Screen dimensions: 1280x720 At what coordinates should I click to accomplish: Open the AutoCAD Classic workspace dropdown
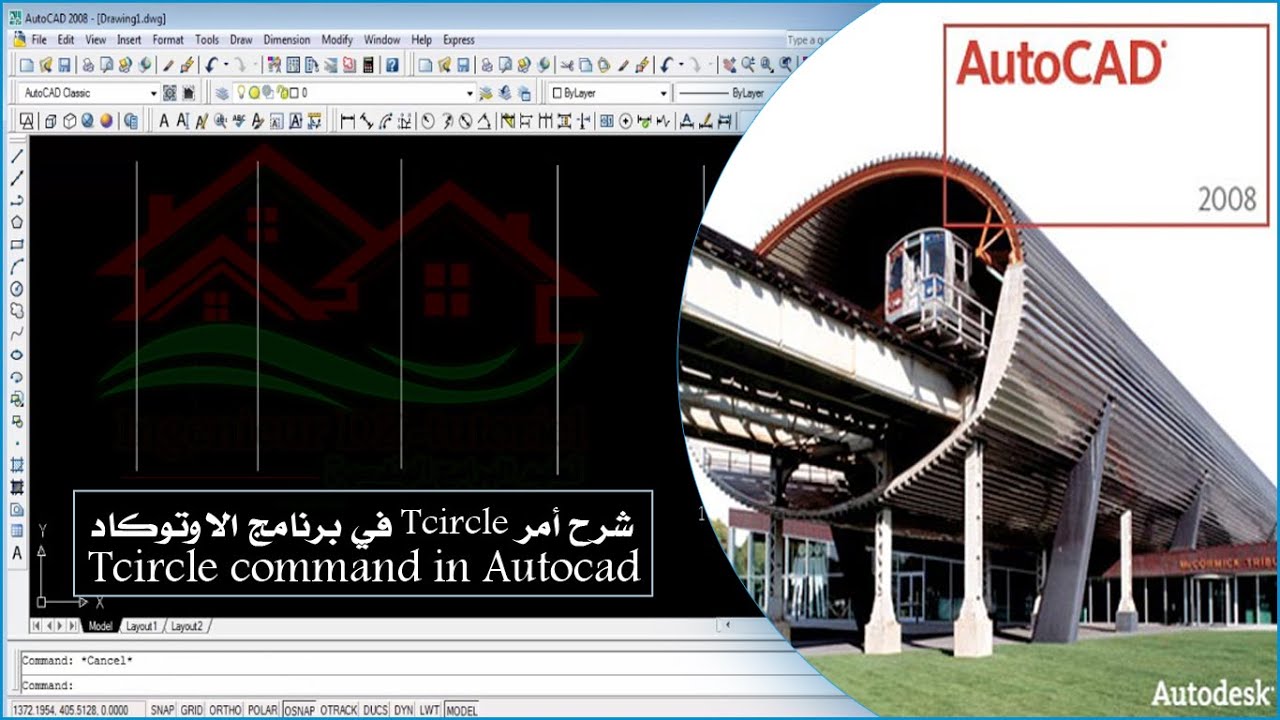(x=153, y=93)
